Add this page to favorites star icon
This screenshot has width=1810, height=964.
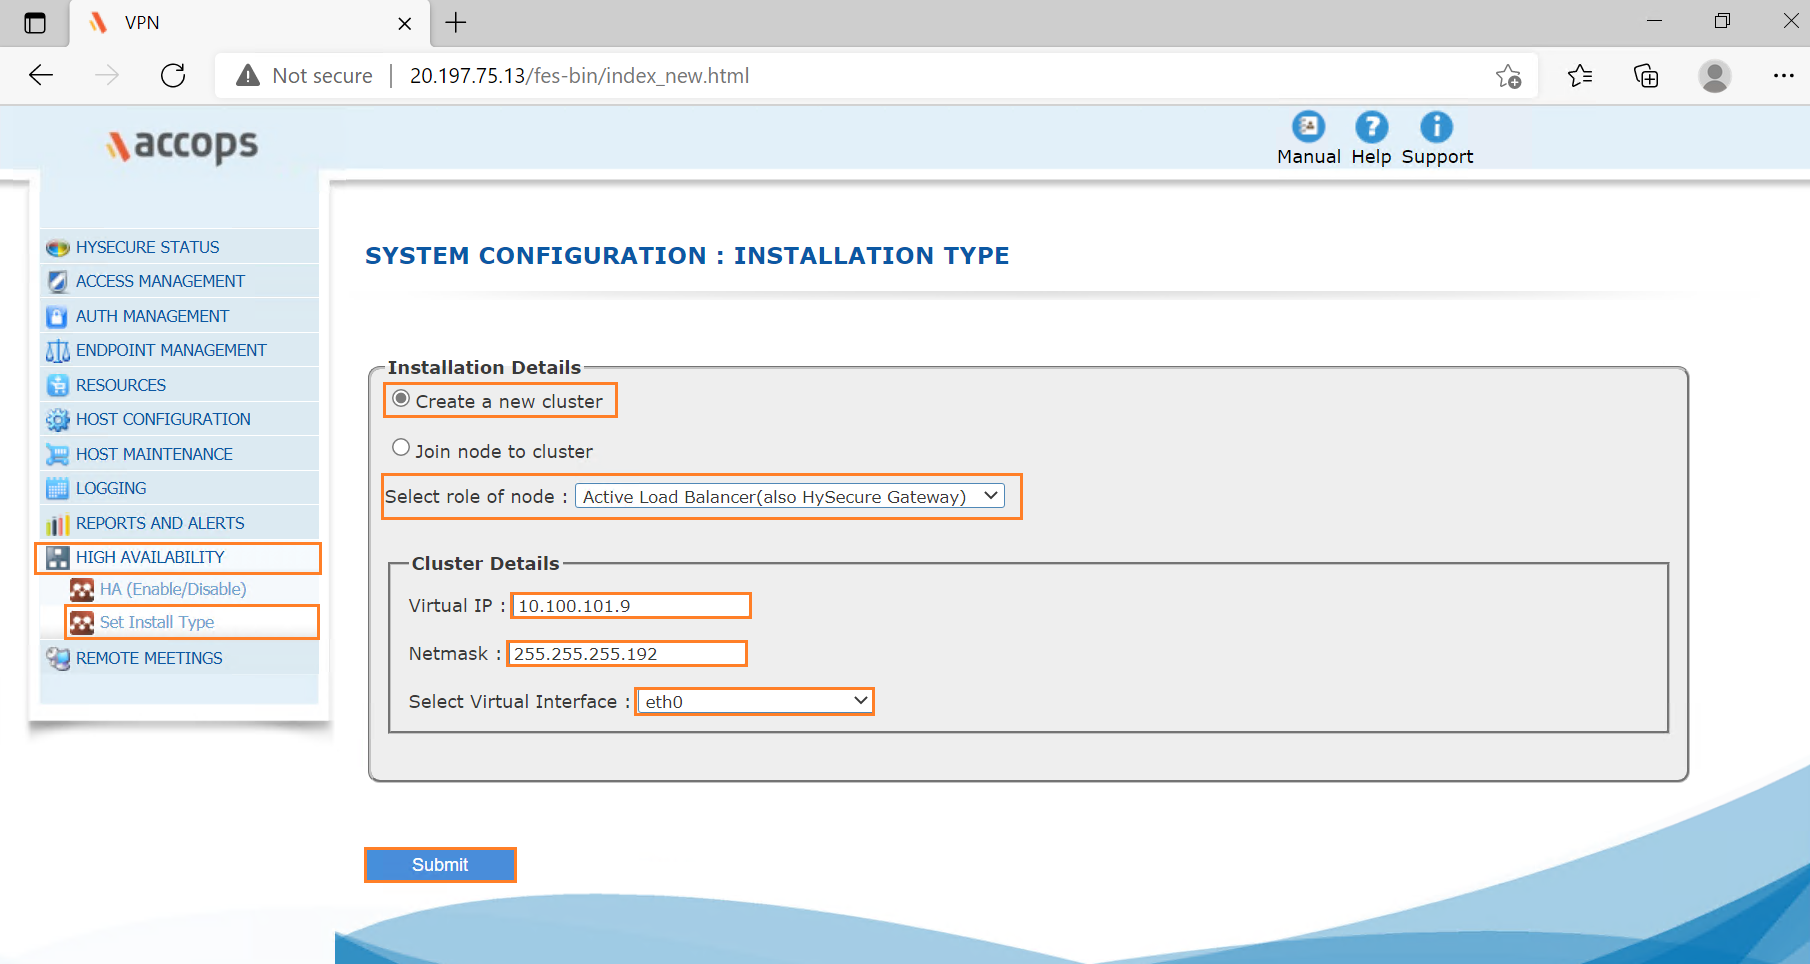(1508, 76)
